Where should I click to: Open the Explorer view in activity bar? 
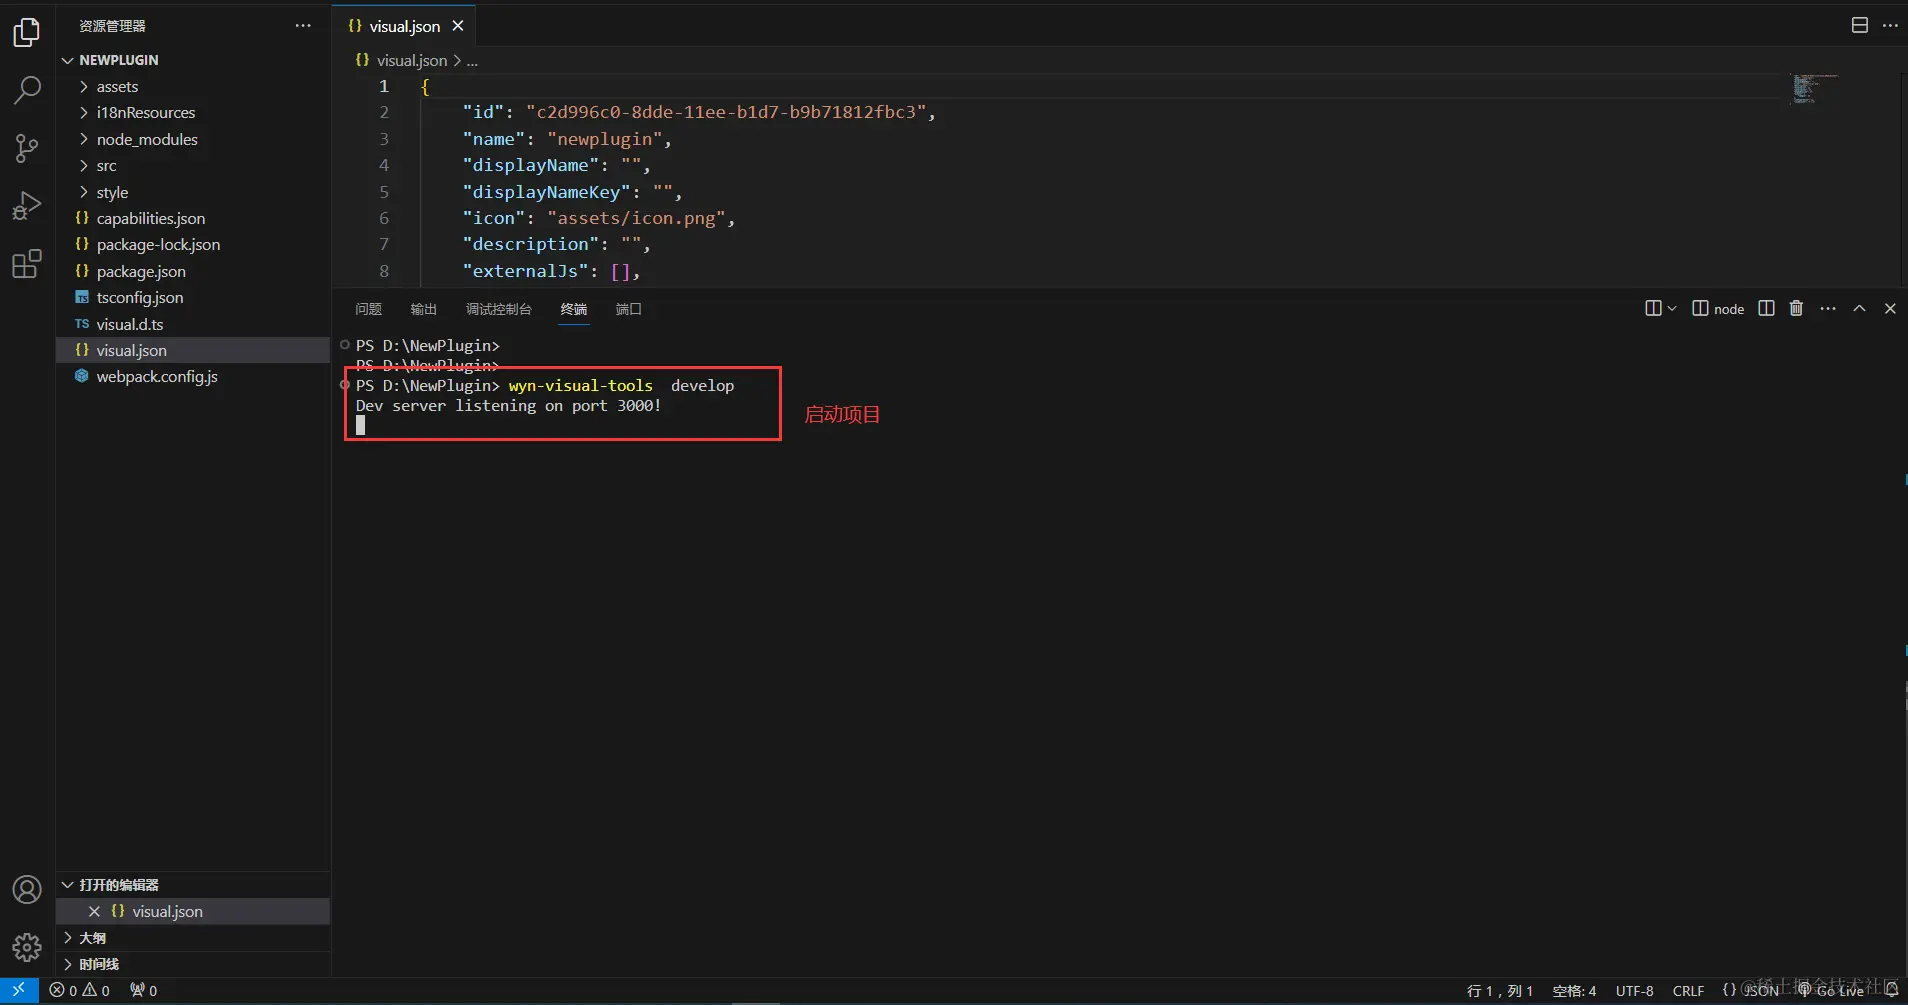27,33
